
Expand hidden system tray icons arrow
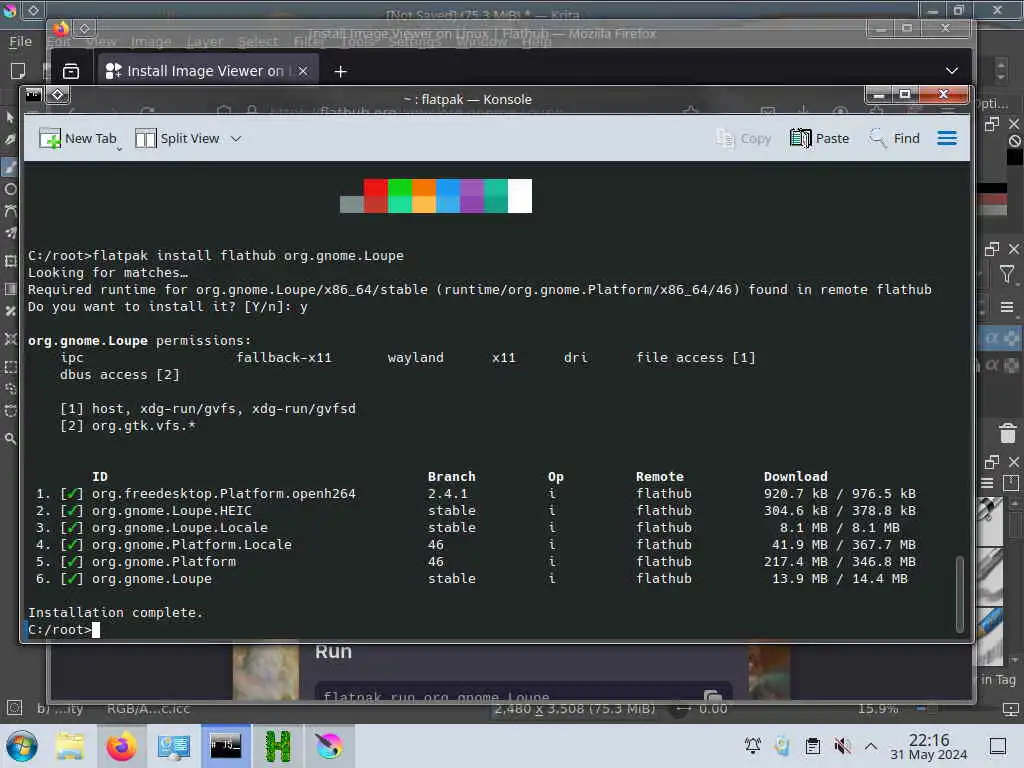click(871, 746)
